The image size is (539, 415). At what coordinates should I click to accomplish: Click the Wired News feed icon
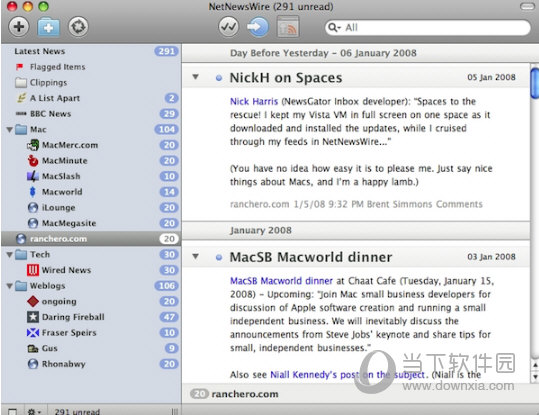33,270
